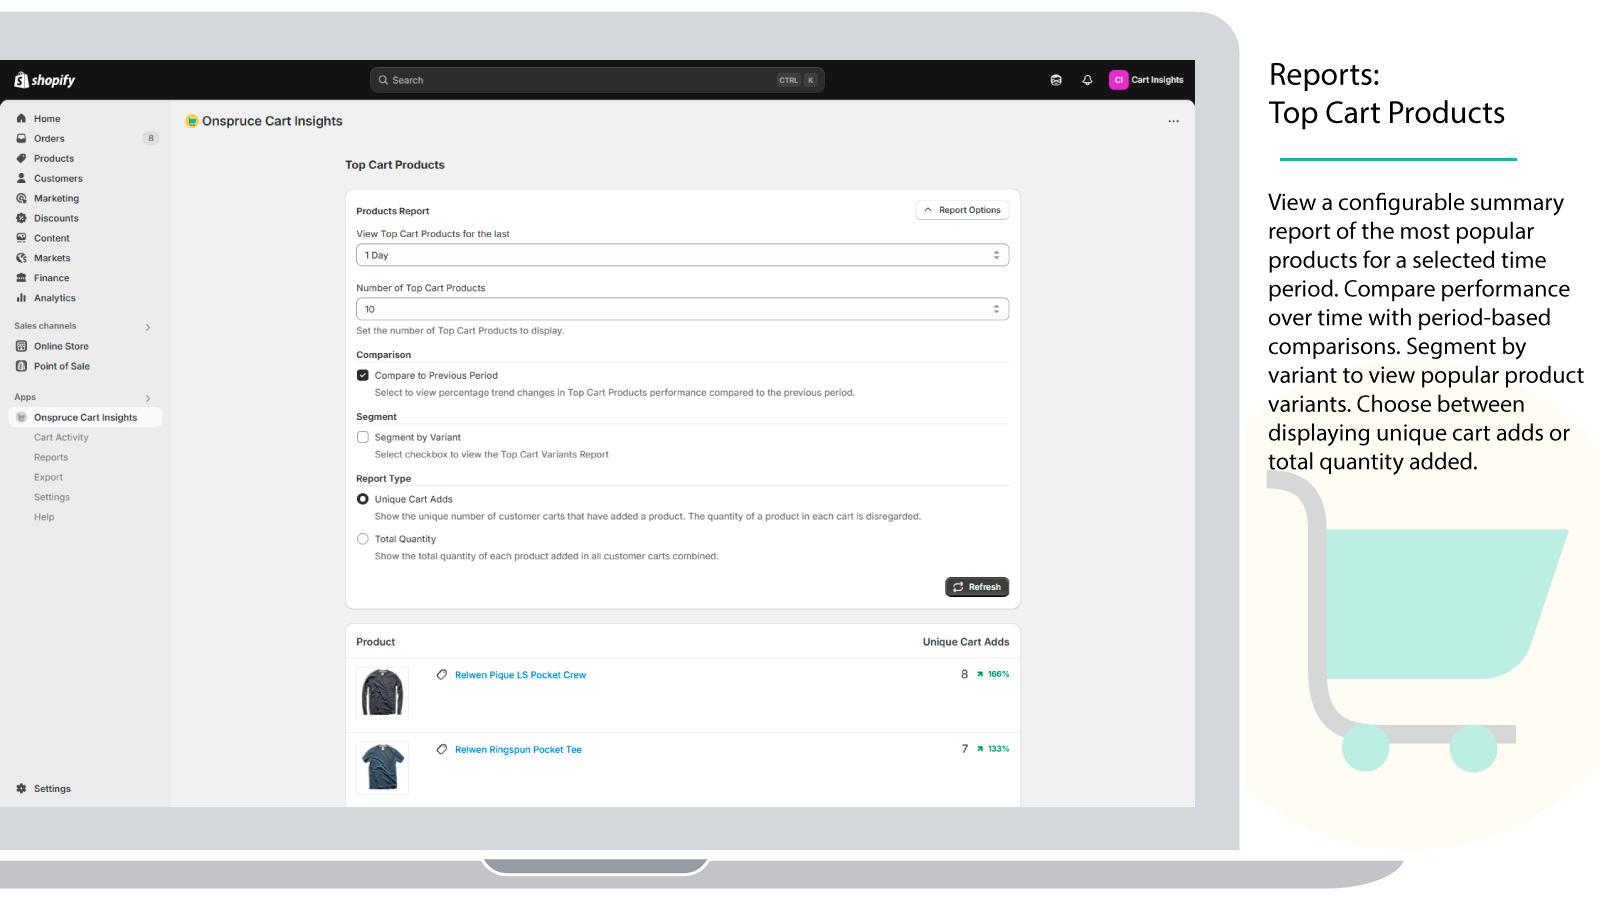Enable the Segment by Variant checkbox
The image size is (1600, 900).
click(x=363, y=437)
